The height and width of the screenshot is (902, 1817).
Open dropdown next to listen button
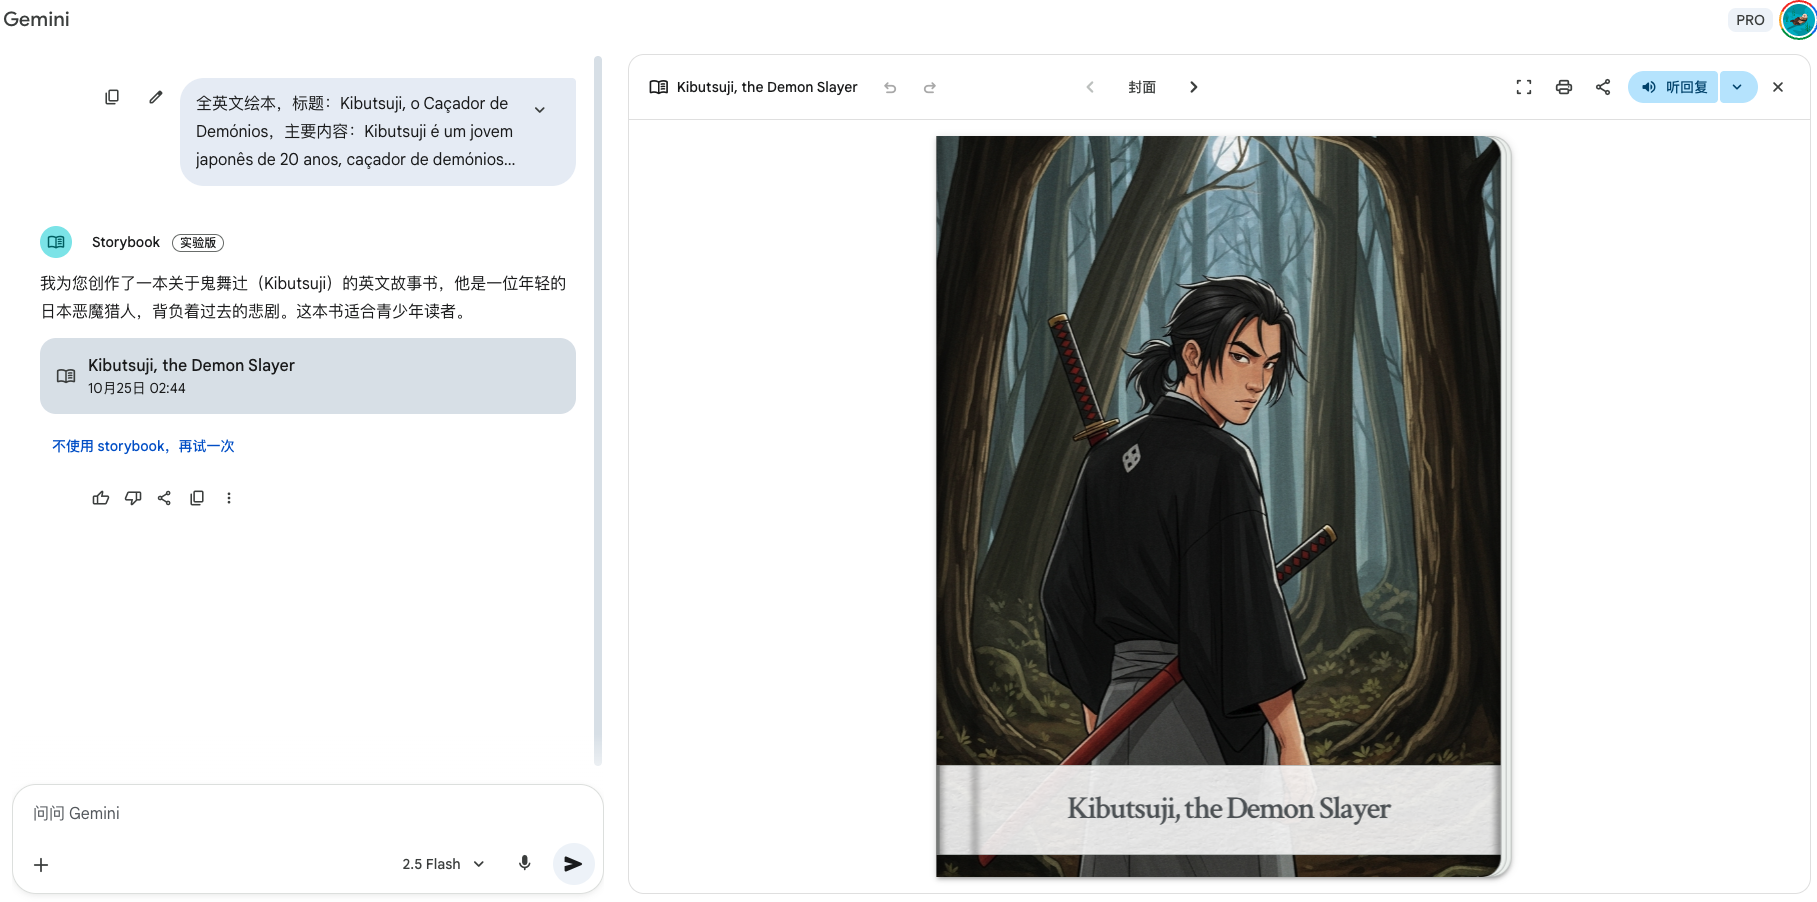pos(1738,87)
